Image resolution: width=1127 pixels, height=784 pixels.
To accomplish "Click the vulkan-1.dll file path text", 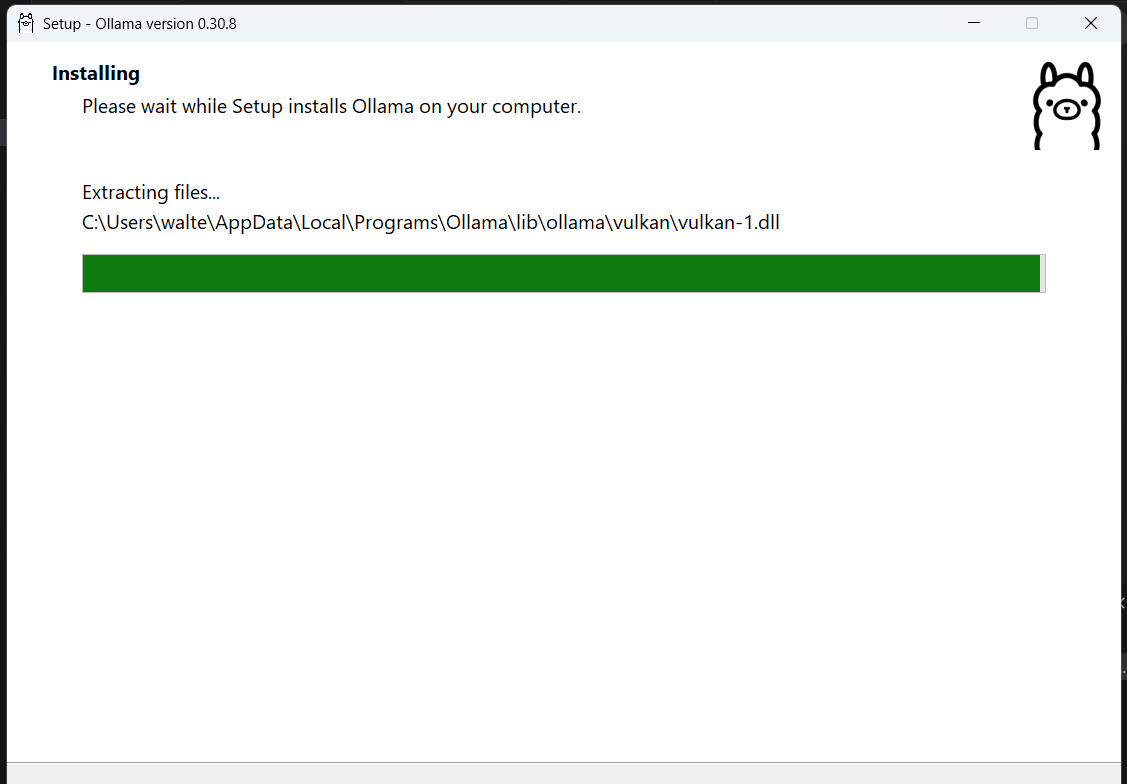I will [x=431, y=222].
